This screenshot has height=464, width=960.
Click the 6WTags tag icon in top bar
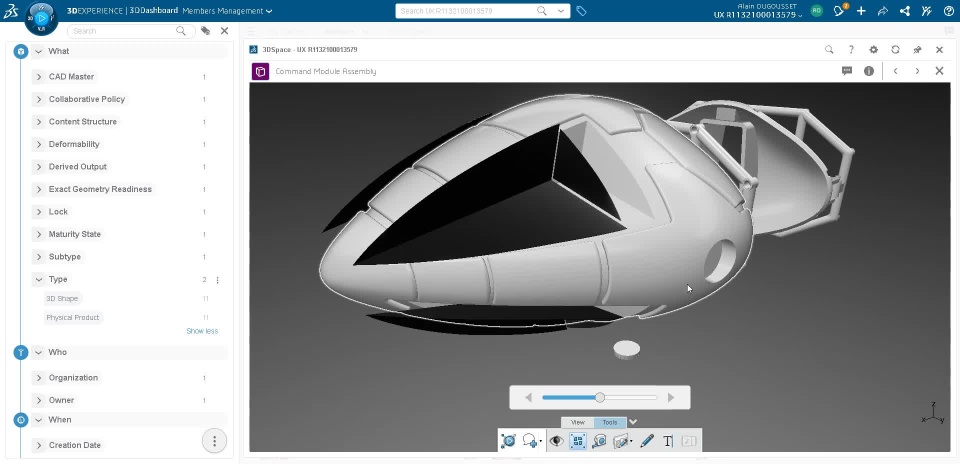tap(582, 11)
